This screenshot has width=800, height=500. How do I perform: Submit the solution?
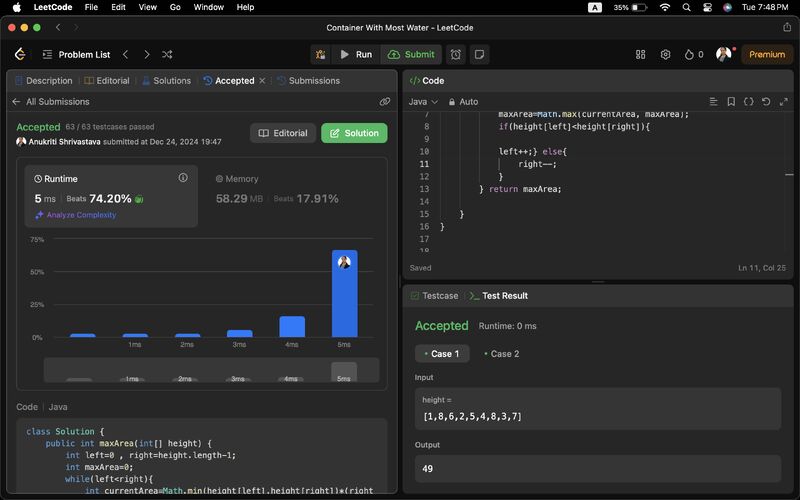coord(411,54)
